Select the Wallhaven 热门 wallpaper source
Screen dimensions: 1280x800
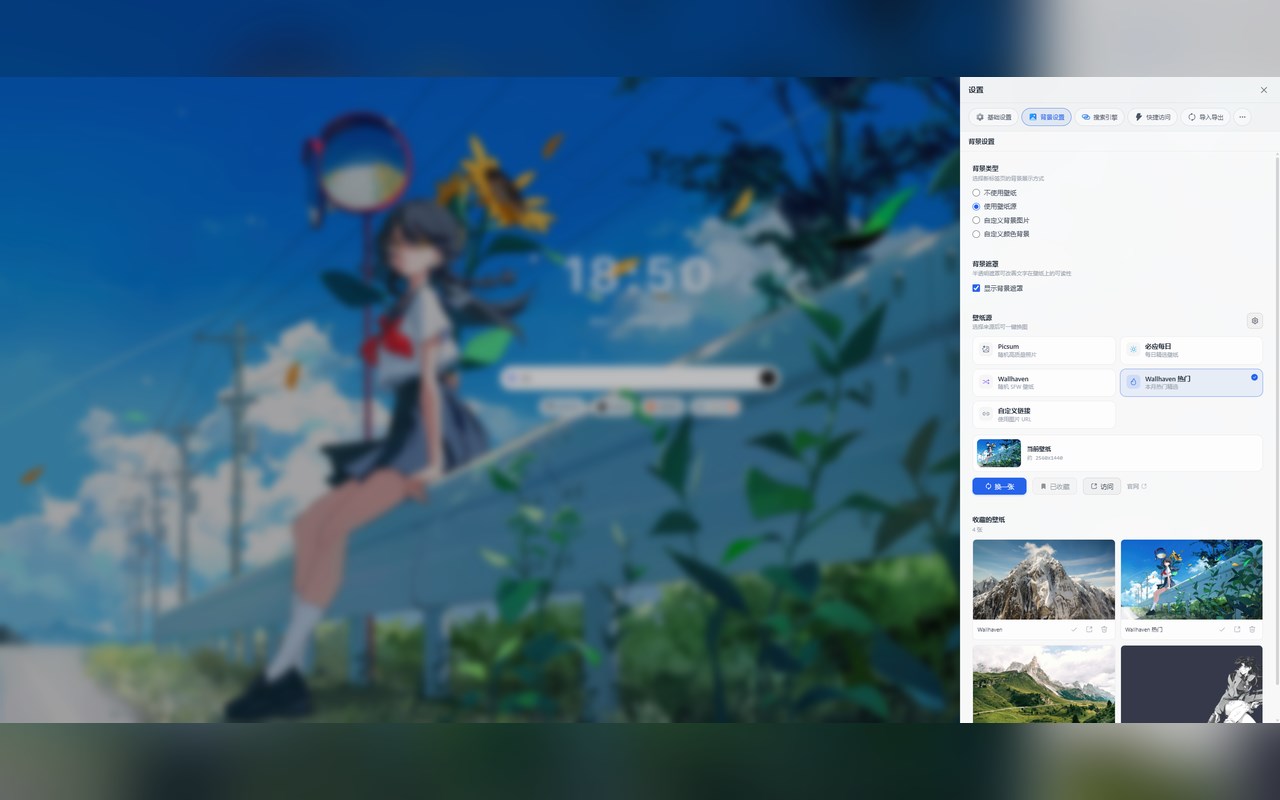(1191, 383)
